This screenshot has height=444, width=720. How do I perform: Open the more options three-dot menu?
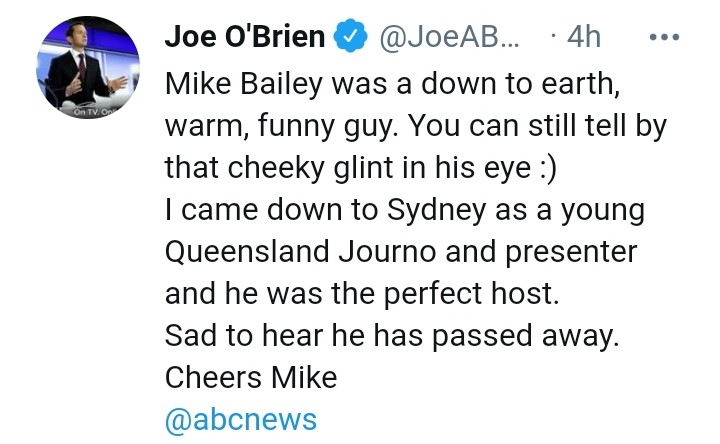coord(664,38)
